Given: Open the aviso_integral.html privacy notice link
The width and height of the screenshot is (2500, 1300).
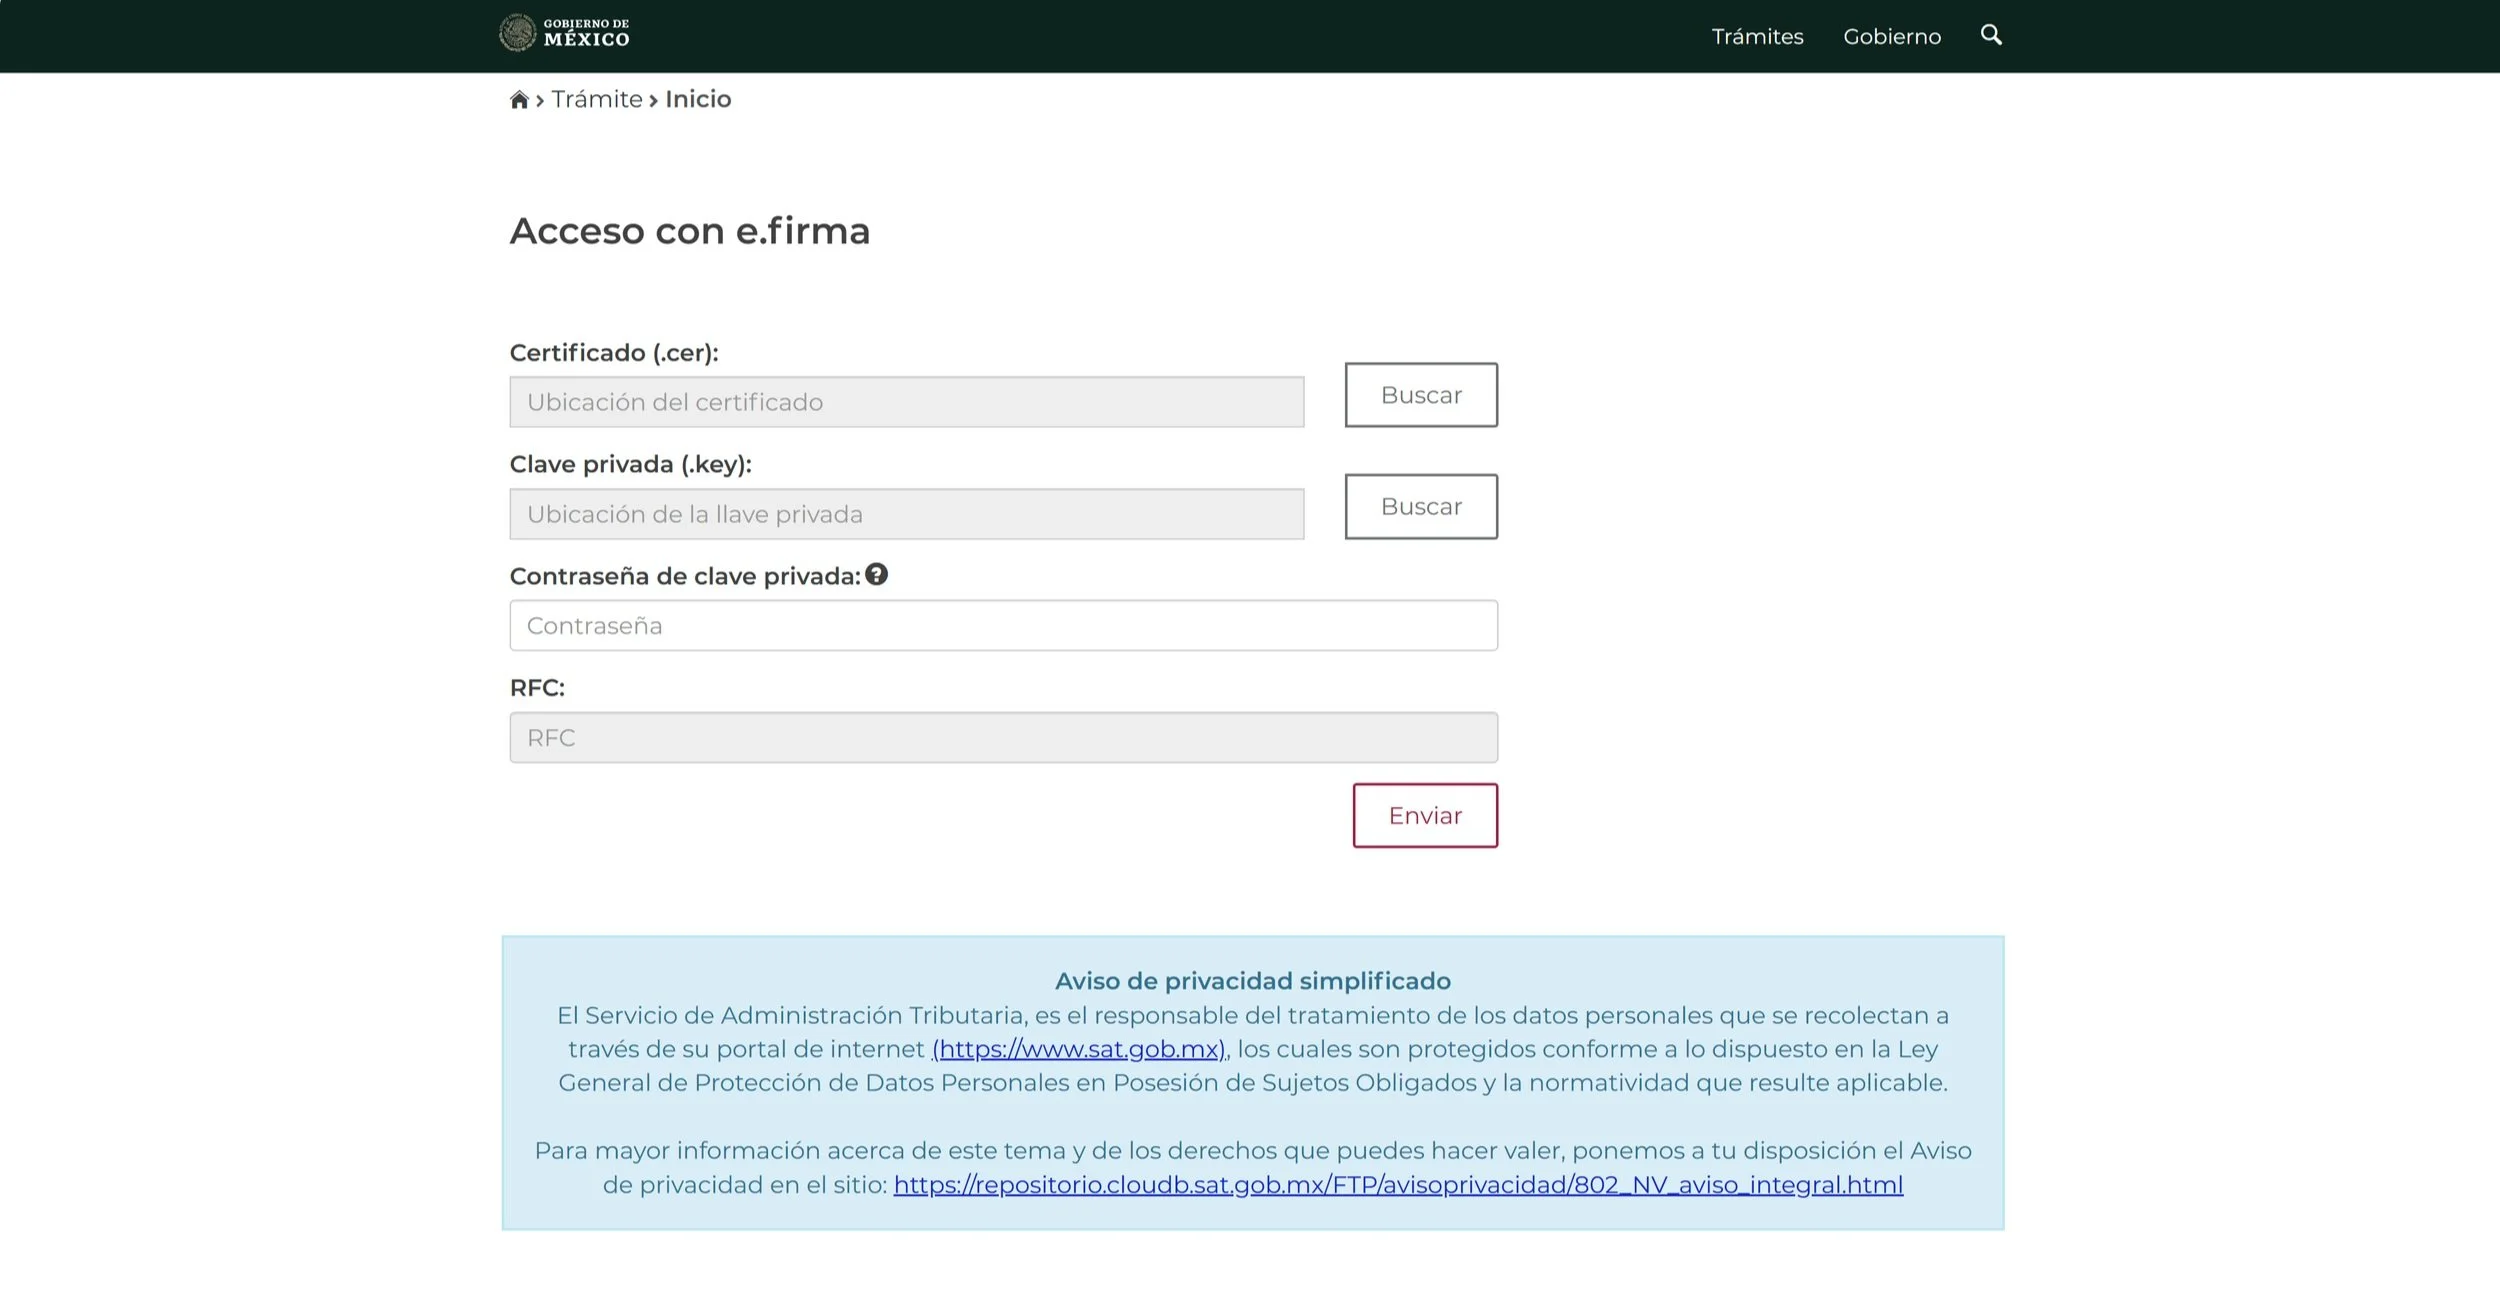Looking at the screenshot, I should pos(1398,1185).
